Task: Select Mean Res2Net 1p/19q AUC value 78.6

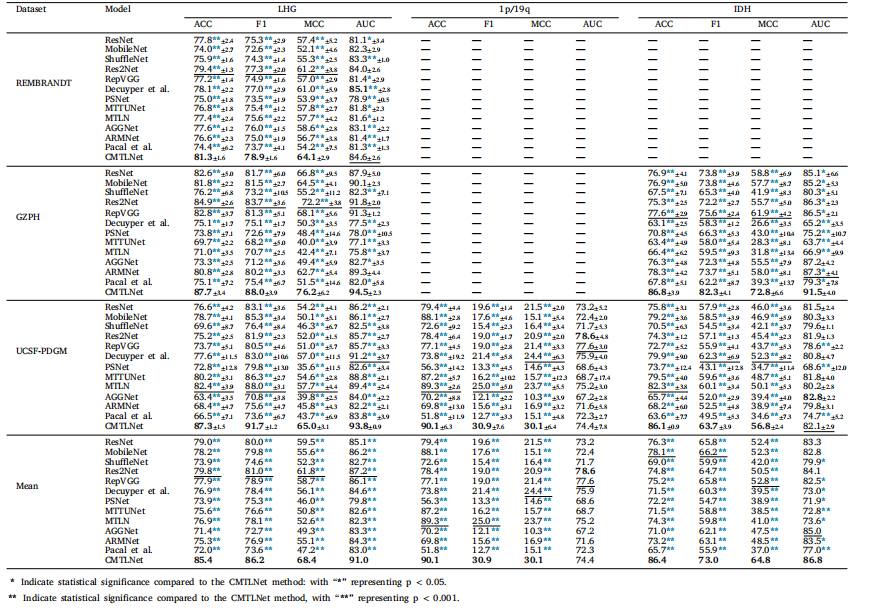Action: click(x=585, y=471)
